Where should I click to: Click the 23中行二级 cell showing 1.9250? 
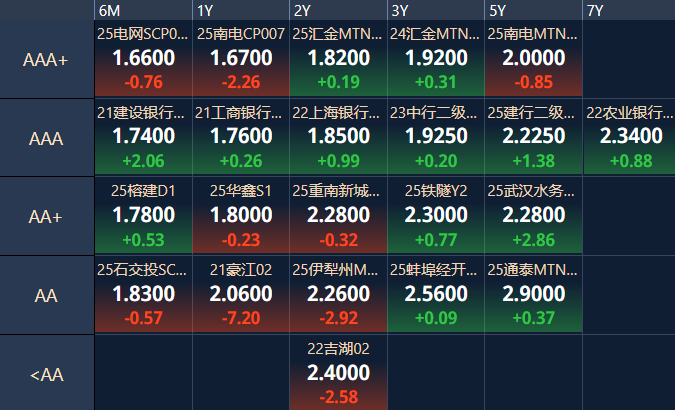[436, 137]
